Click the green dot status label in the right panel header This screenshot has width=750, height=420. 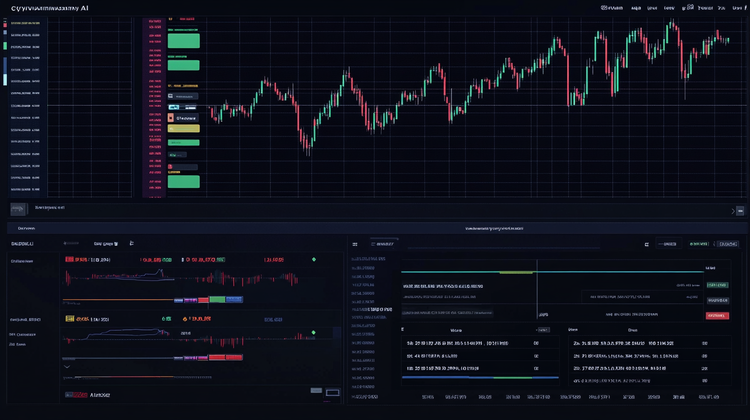point(699,244)
